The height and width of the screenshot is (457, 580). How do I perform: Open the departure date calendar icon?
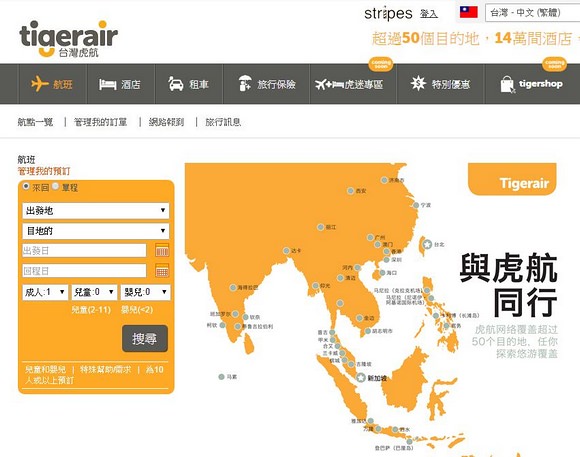click(x=162, y=250)
